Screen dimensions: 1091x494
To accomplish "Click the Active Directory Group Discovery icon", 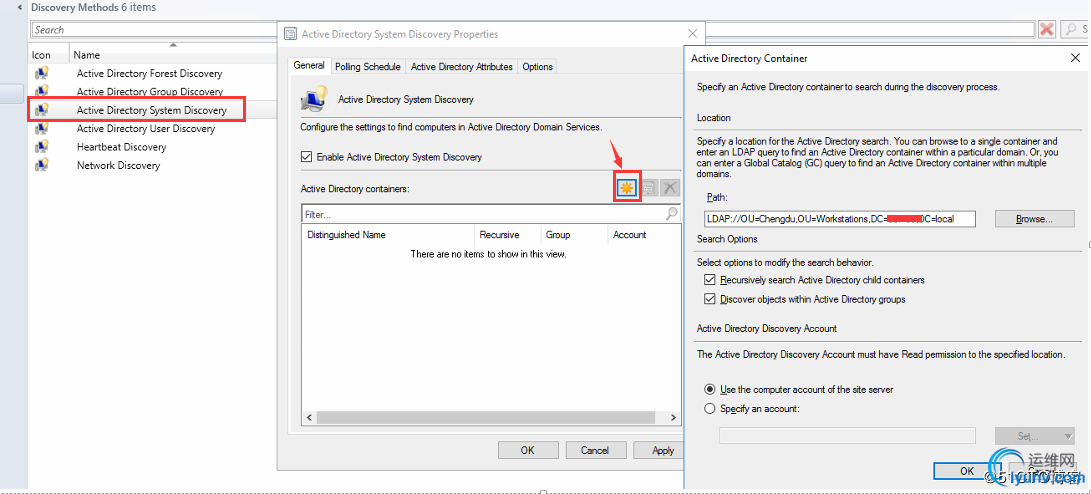I will pos(42,91).
